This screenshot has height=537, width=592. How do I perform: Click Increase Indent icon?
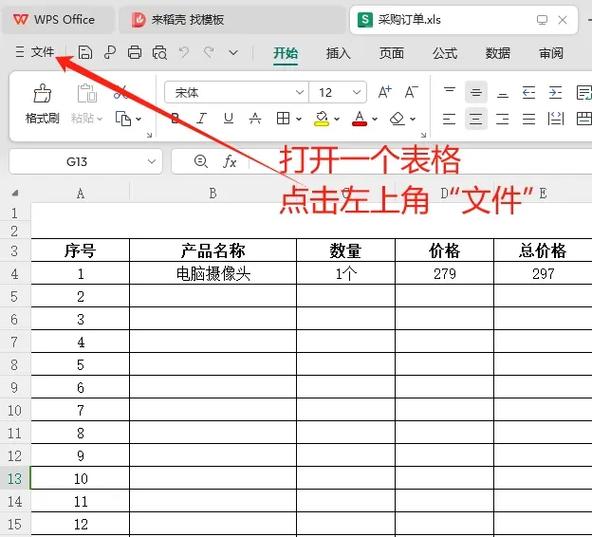tap(555, 92)
